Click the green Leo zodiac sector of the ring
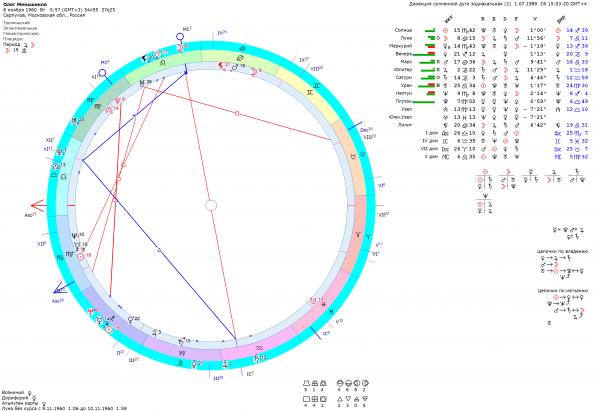 point(163,64)
